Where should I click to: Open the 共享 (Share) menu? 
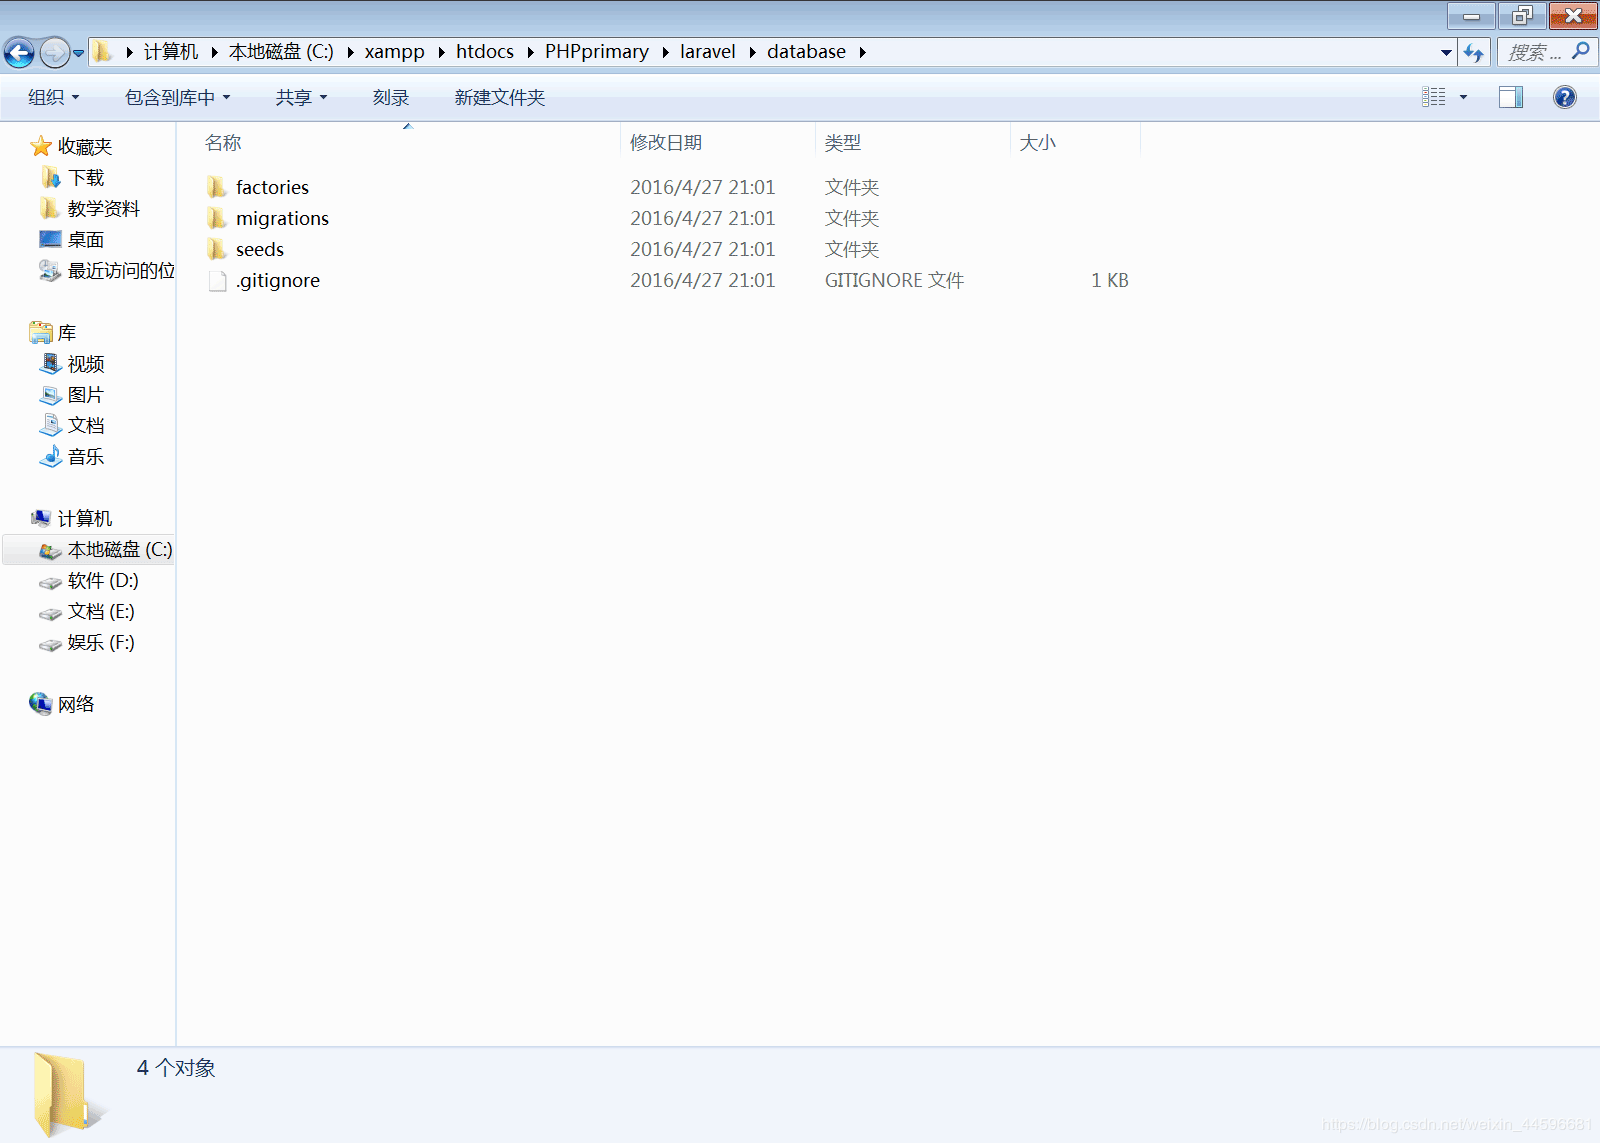[x=301, y=97]
